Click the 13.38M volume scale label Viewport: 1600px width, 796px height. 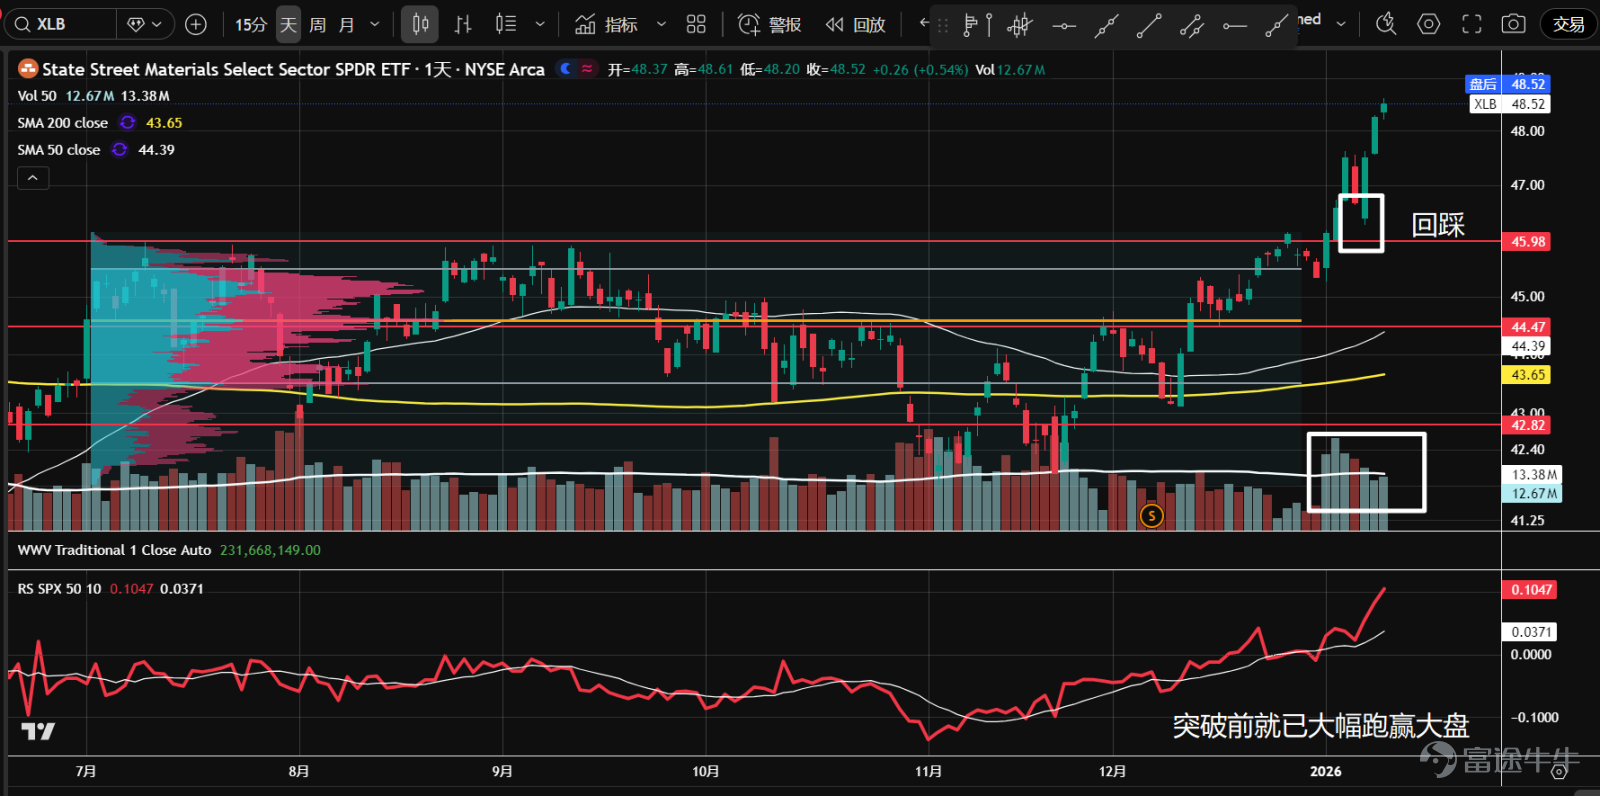[1534, 475]
